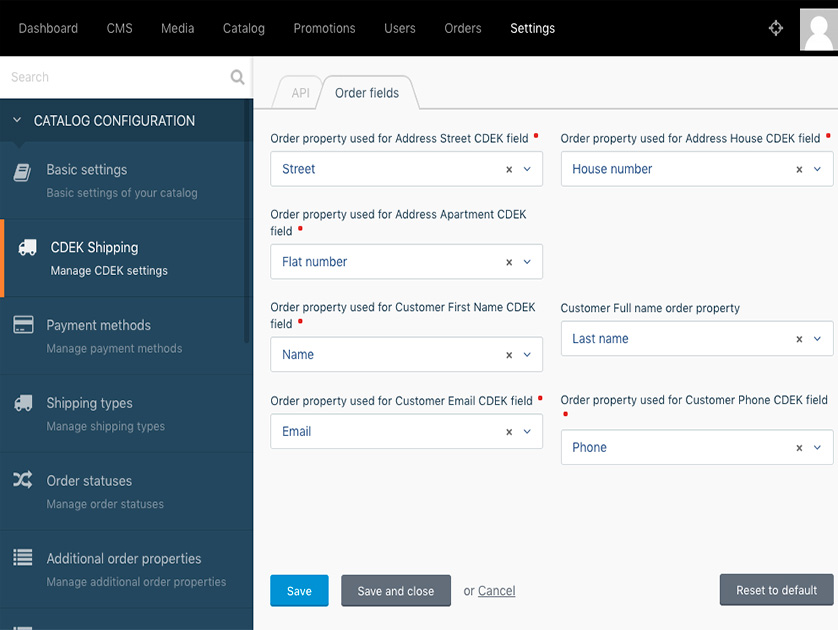Open the Last name dropdown arrow
Screen dimensions: 838x630
pyautogui.click(x=817, y=339)
